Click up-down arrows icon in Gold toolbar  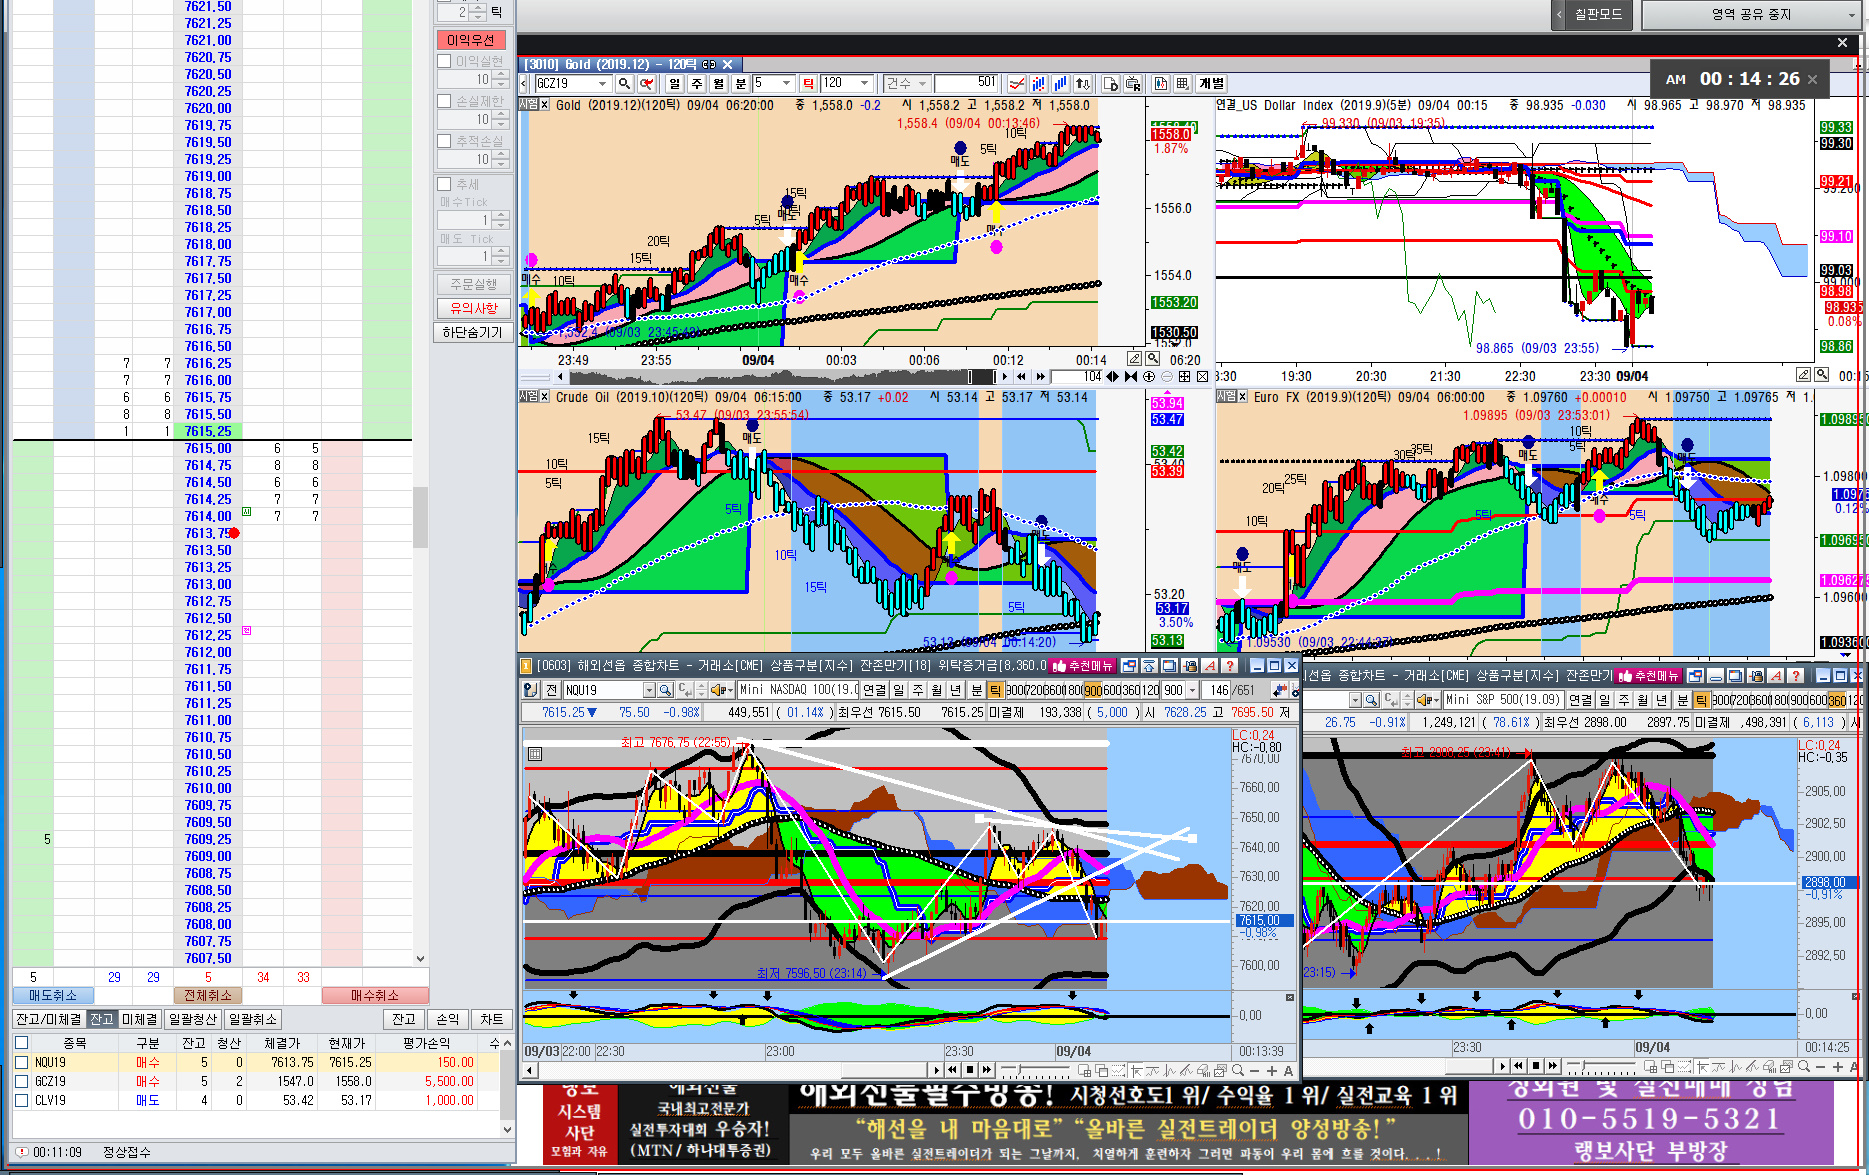[1082, 83]
